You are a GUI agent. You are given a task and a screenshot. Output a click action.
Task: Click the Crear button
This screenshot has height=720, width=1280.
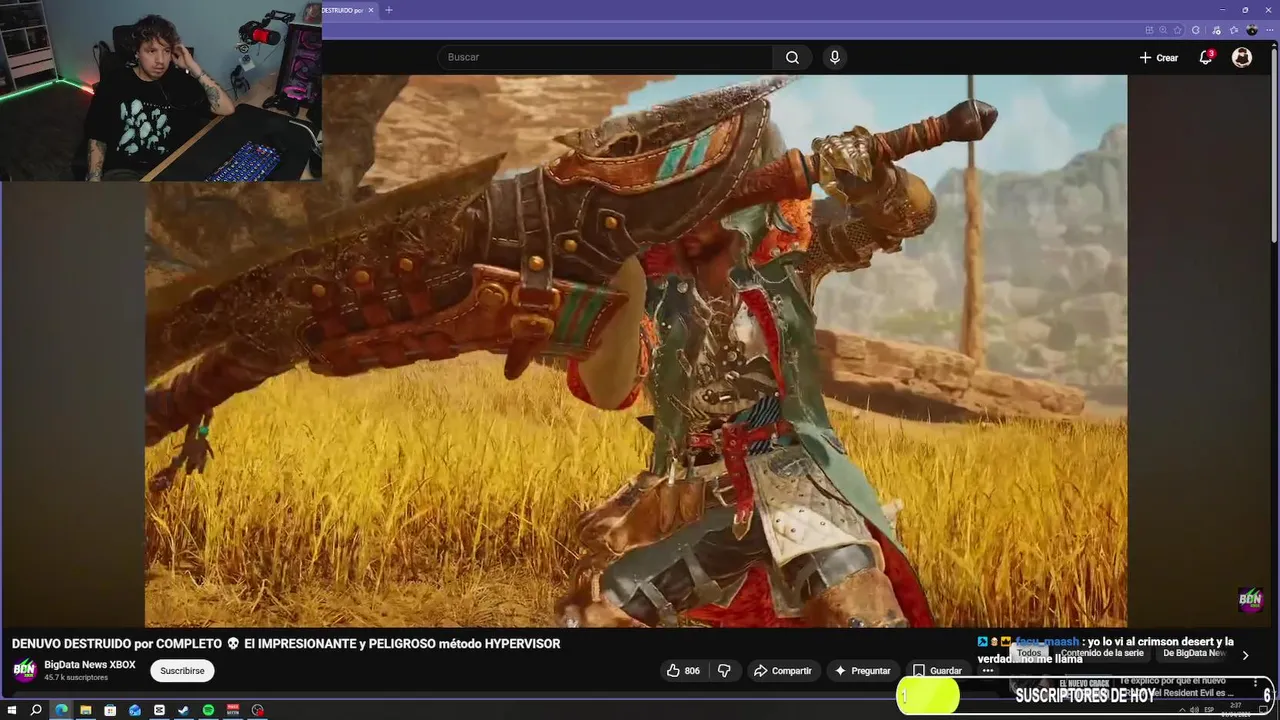tap(1158, 57)
